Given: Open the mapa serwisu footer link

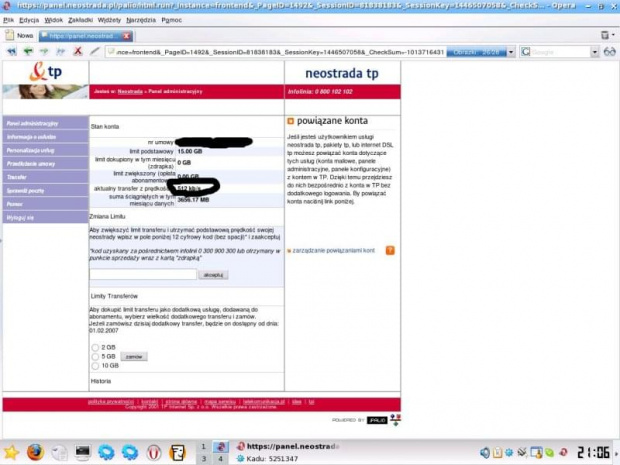Looking at the screenshot, I should 220,402.
